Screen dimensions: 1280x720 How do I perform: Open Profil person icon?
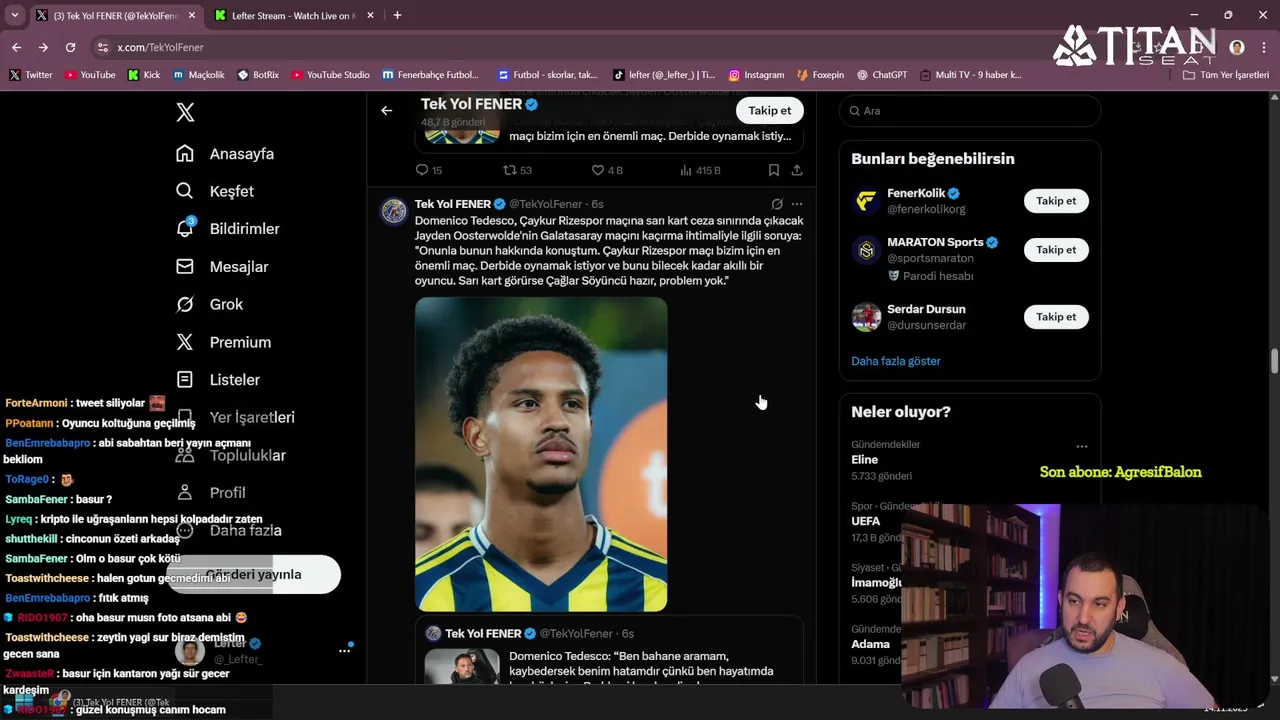coord(185,492)
